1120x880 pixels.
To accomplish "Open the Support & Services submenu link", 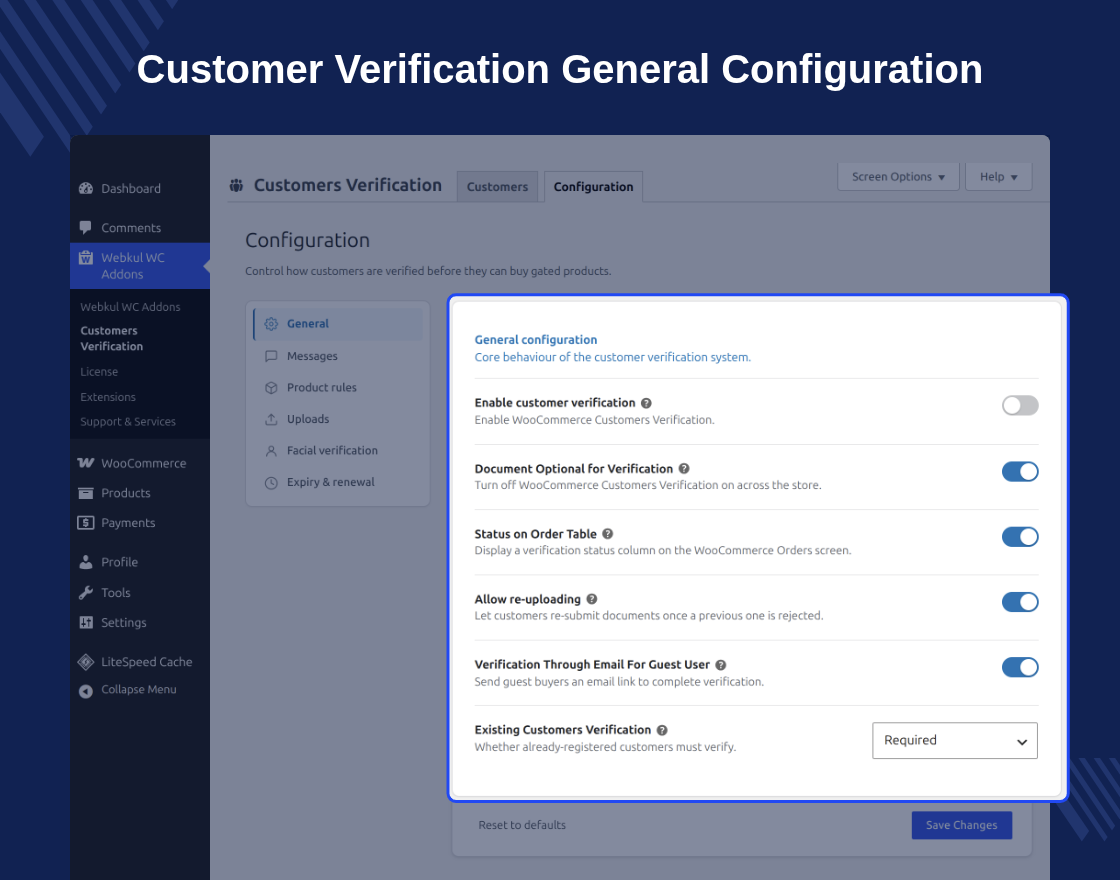I will [x=128, y=421].
